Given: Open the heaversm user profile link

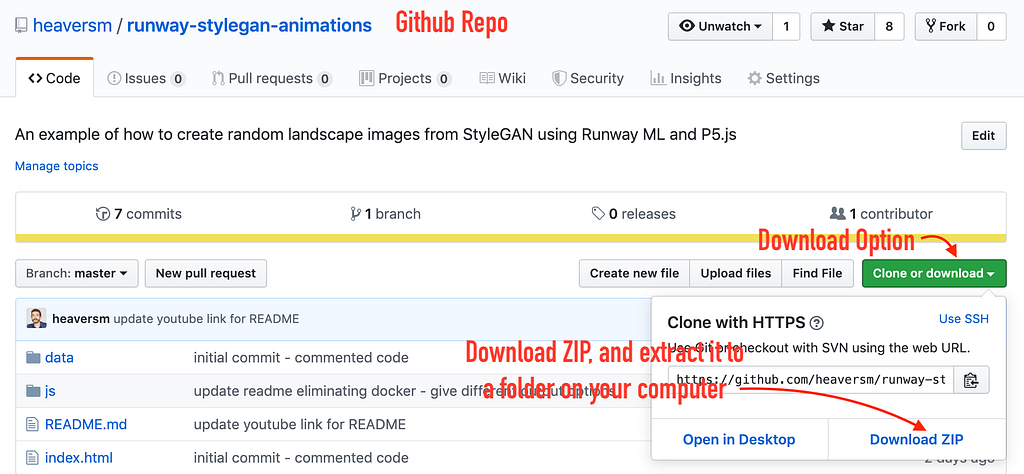Looking at the screenshot, I should (72, 26).
